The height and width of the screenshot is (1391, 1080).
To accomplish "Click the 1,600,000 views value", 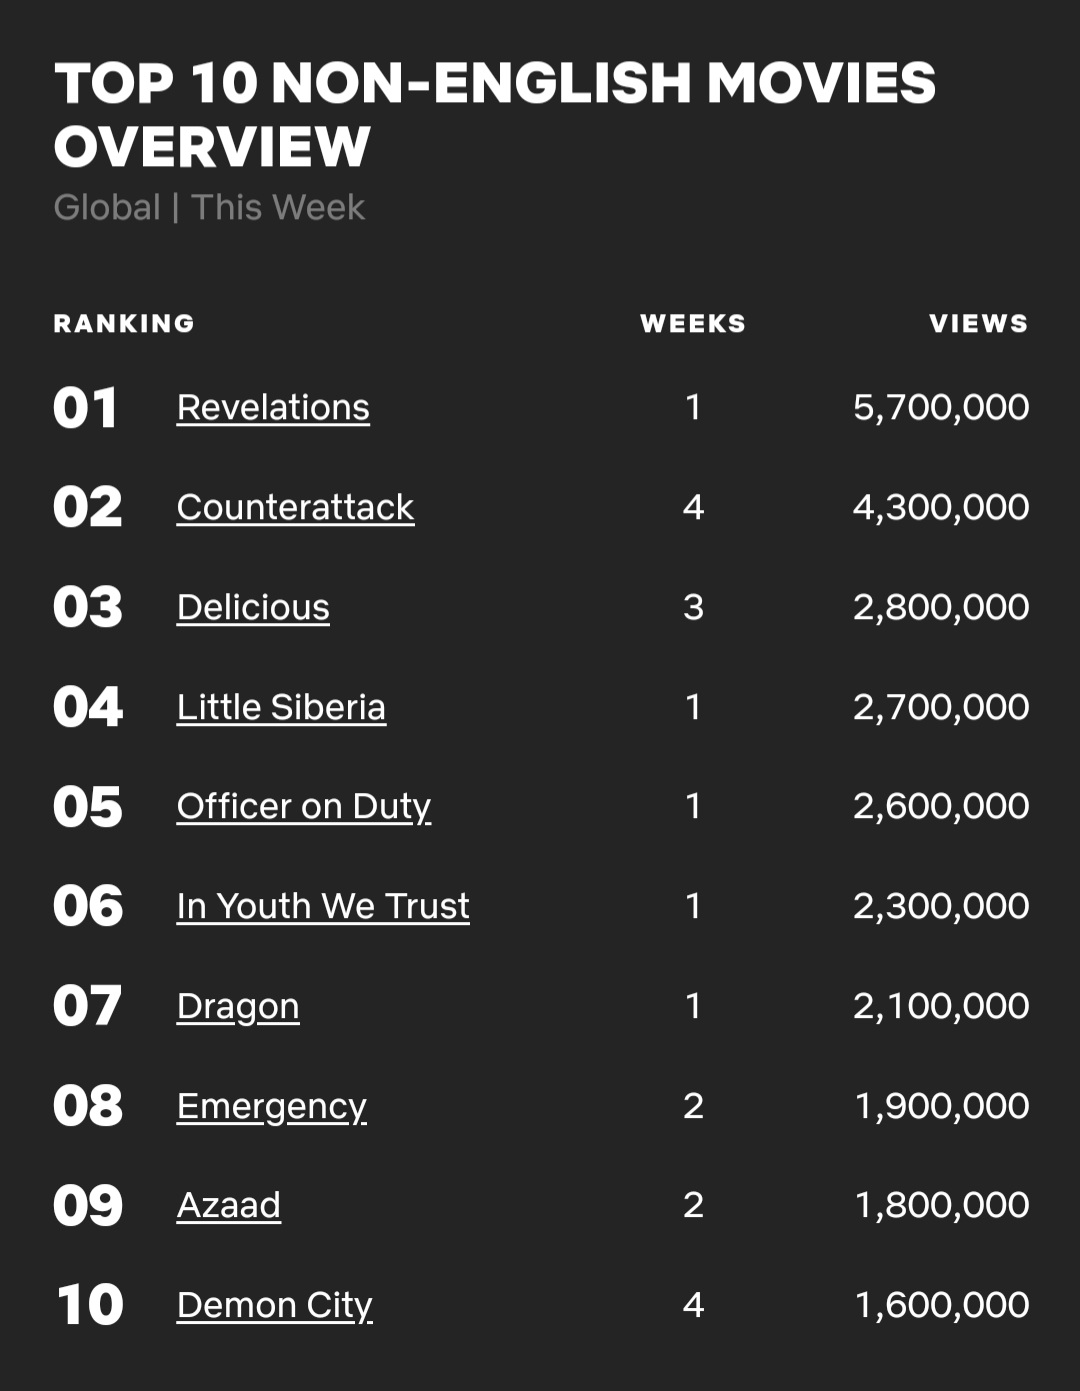I will click(942, 1305).
